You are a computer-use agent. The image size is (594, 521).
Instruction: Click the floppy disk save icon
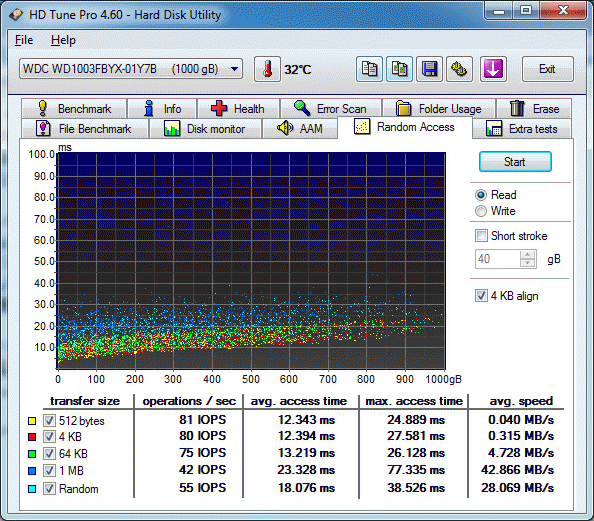429,69
